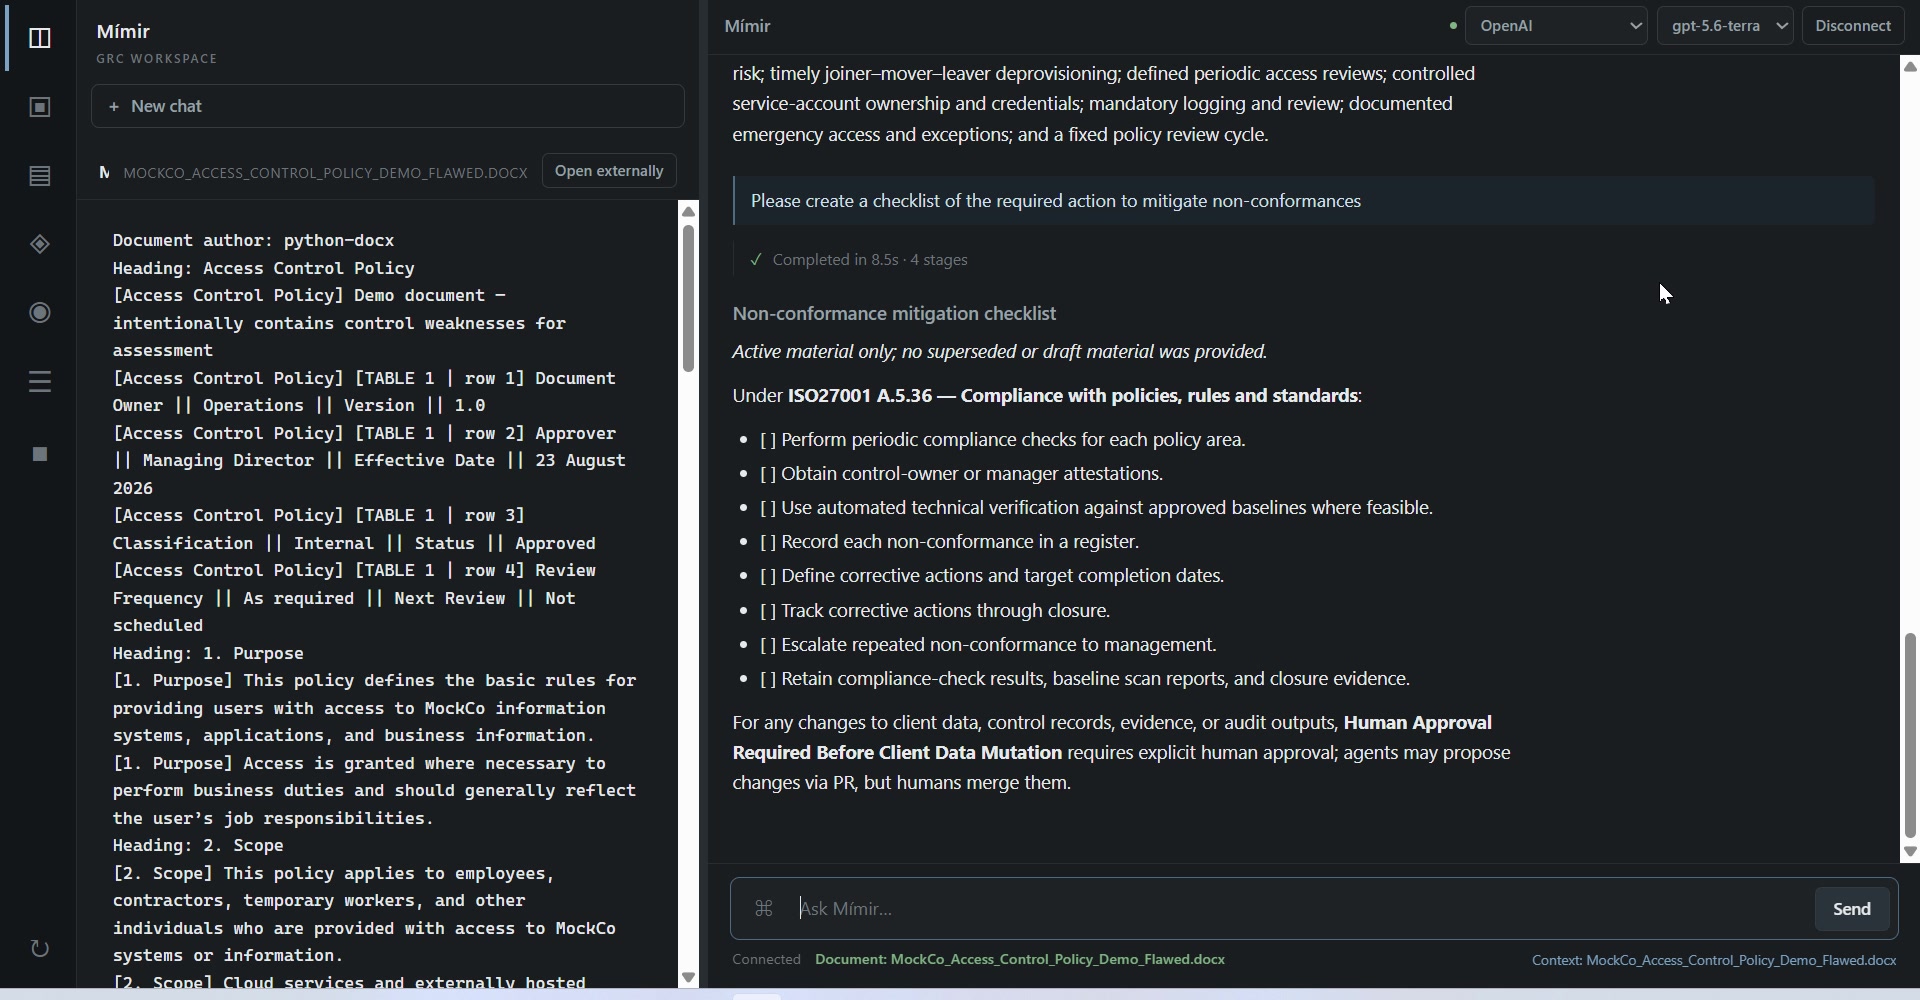Viewport: 1920px width, 1000px height.
Task: Click the green connection status dot
Action: coord(1453,26)
